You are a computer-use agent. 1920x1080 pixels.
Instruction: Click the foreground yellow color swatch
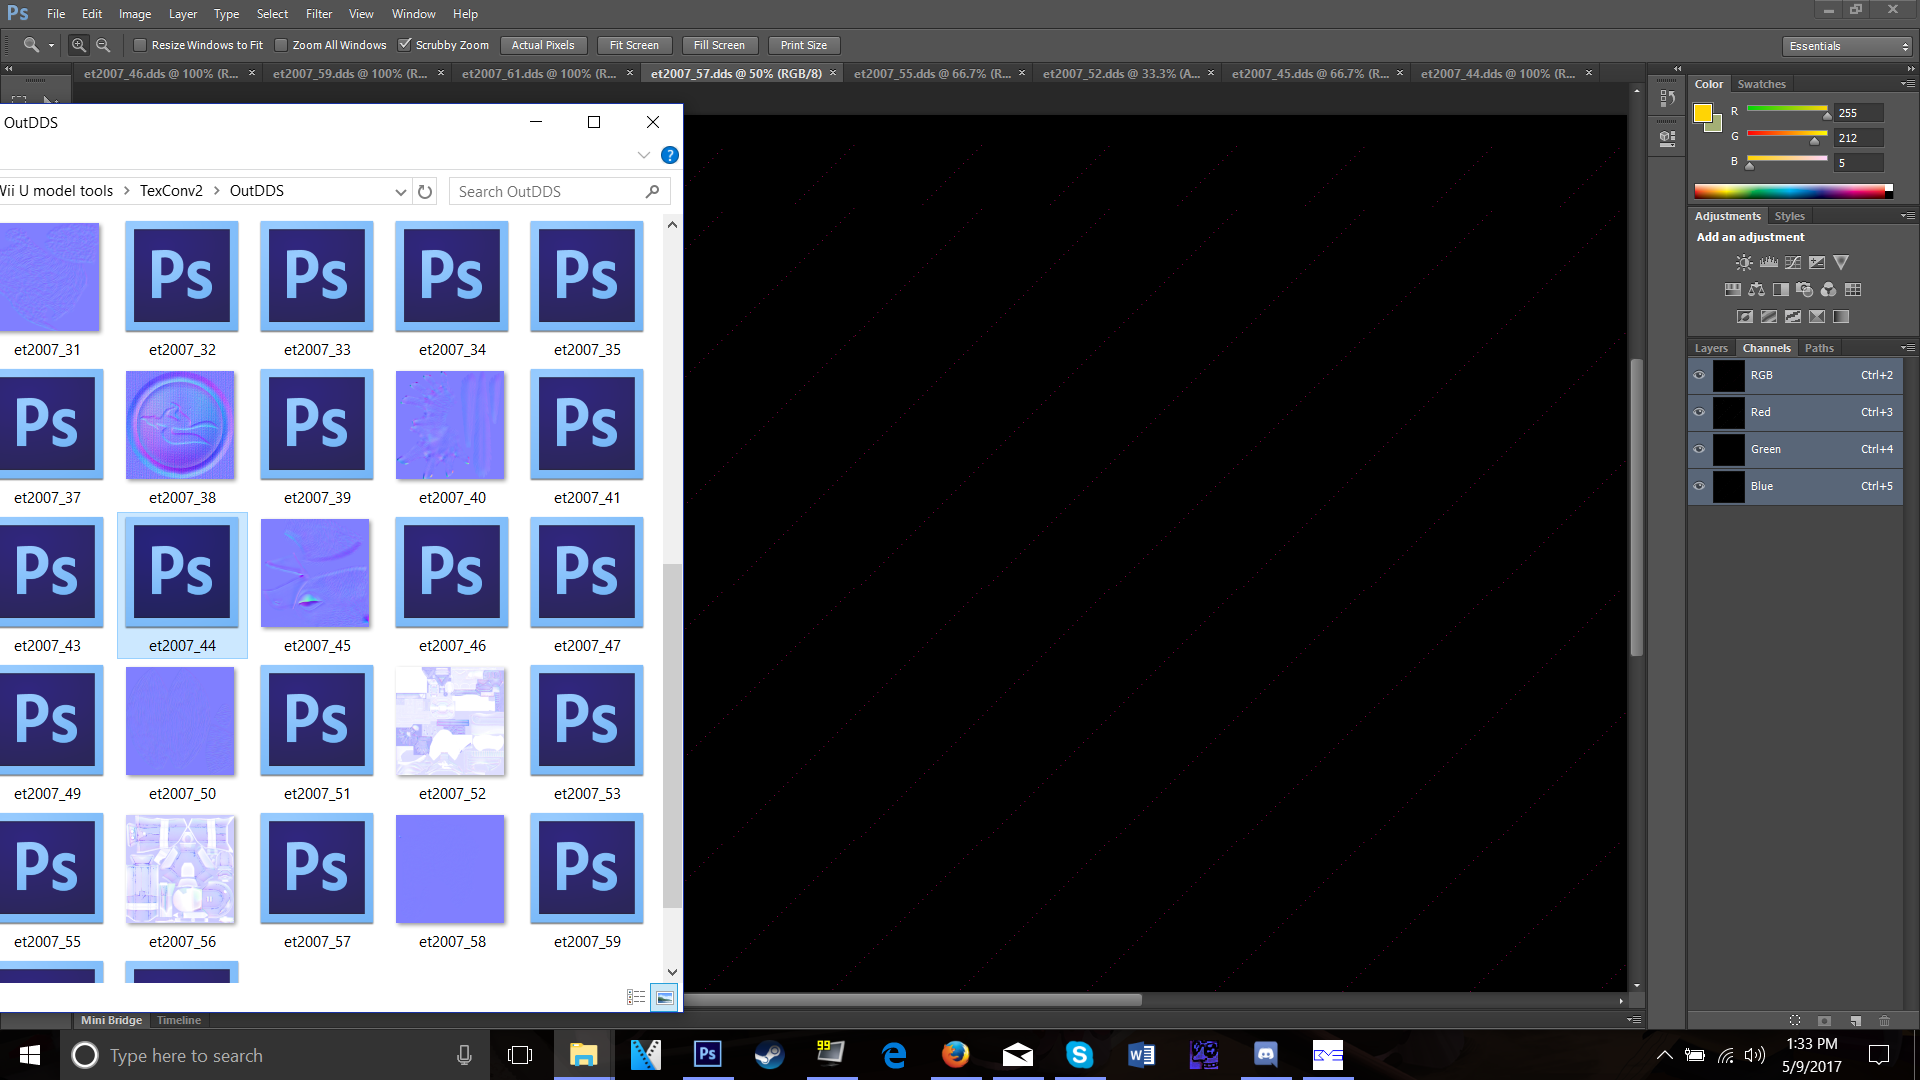pos(1703,113)
